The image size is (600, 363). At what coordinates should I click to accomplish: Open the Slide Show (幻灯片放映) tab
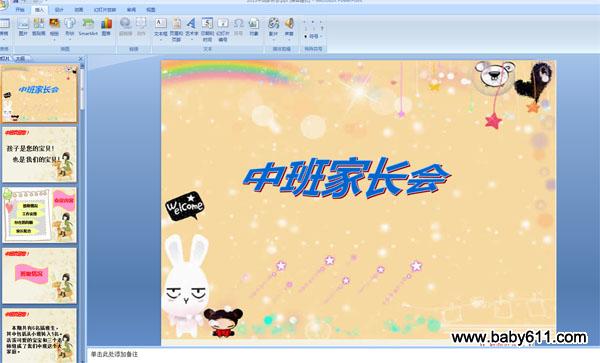click(x=105, y=10)
